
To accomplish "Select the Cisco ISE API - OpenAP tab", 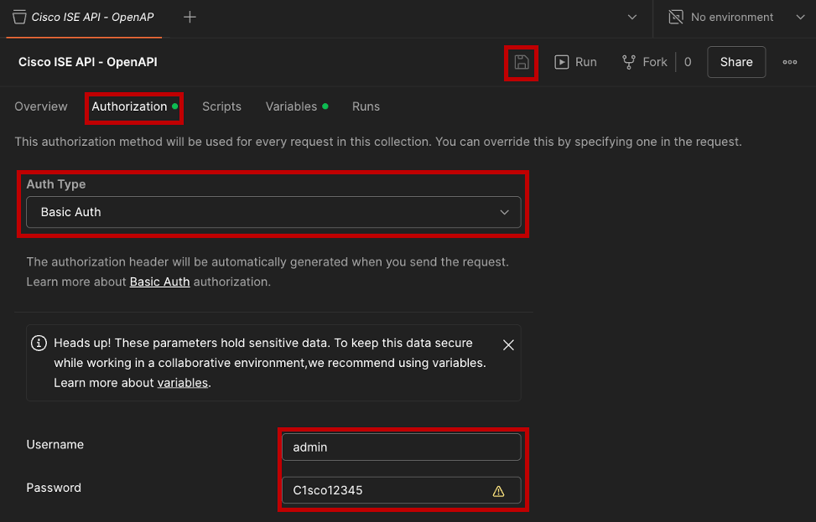I will [x=84, y=17].
